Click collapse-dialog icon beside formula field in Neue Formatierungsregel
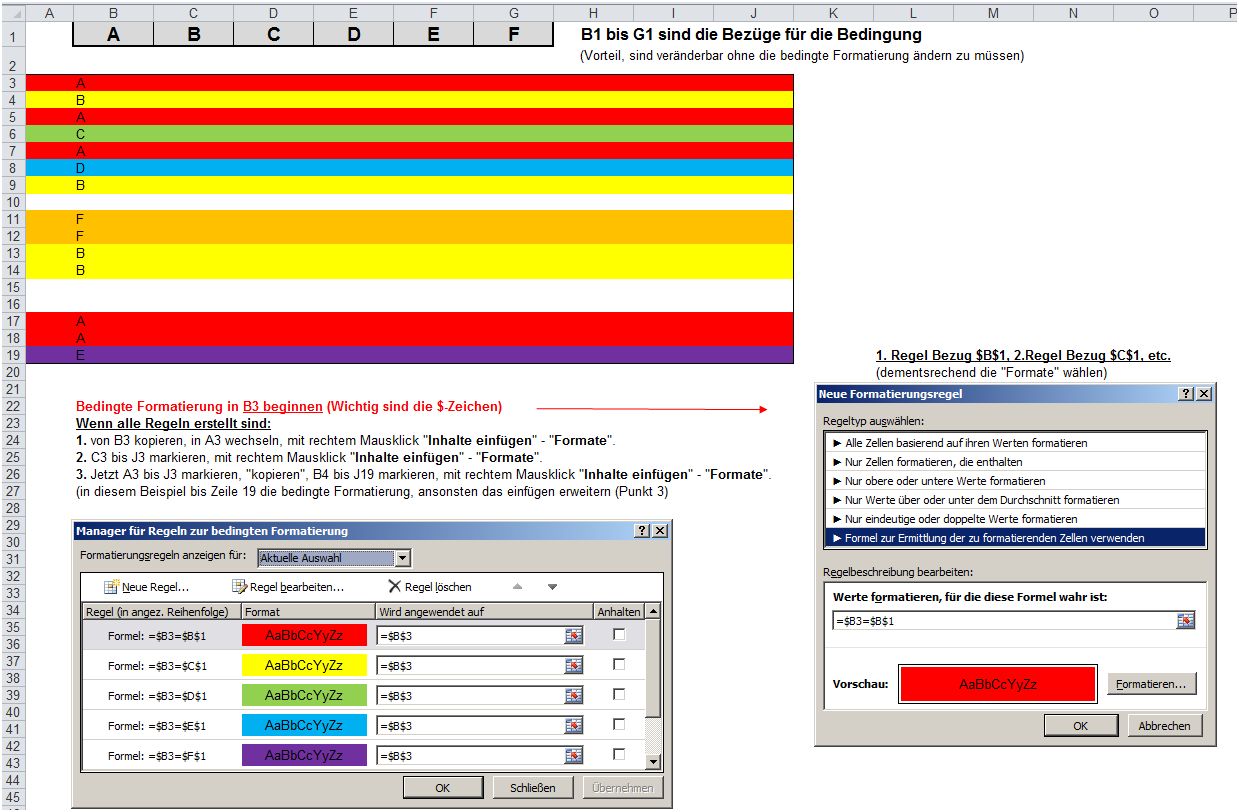The height and width of the screenshot is (812, 1239). pos(1185,620)
